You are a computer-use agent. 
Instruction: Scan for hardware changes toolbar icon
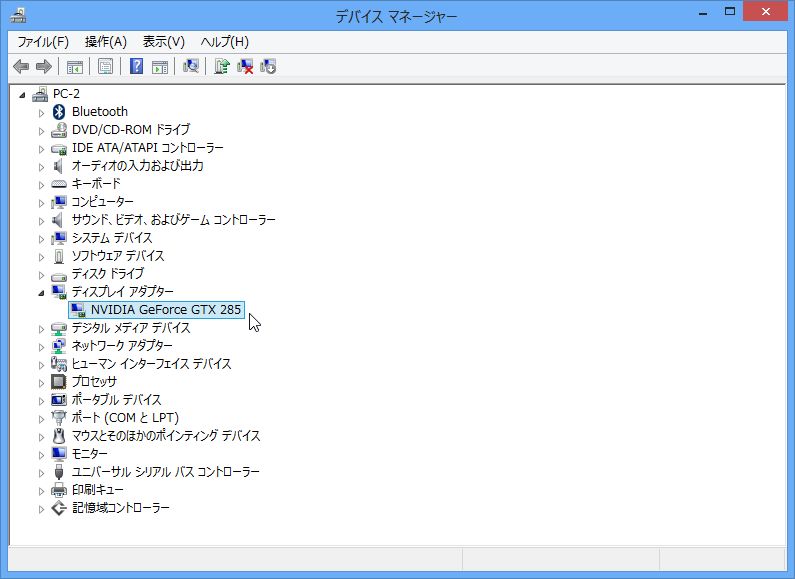click(x=191, y=66)
